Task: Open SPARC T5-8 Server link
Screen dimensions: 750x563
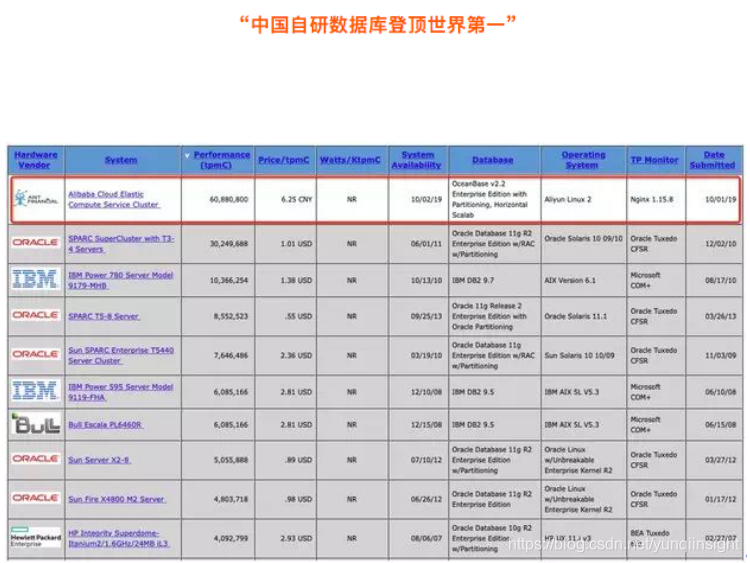Action: coord(104,316)
